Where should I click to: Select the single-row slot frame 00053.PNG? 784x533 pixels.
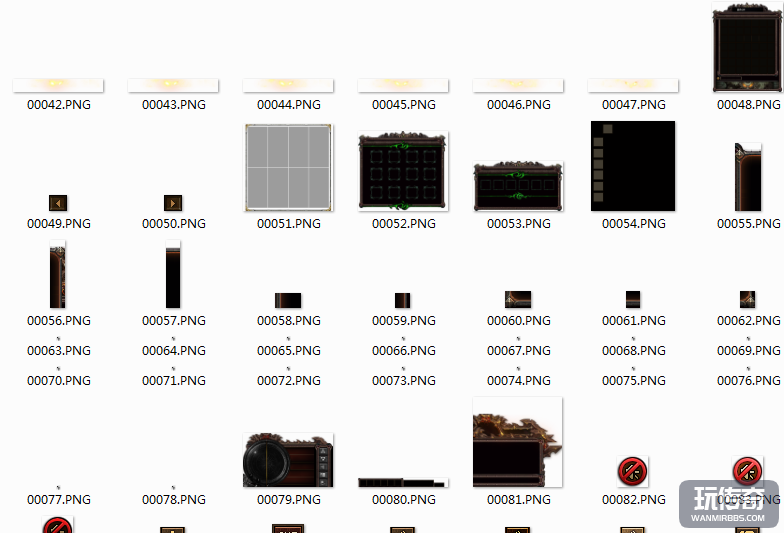coord(518,186)
